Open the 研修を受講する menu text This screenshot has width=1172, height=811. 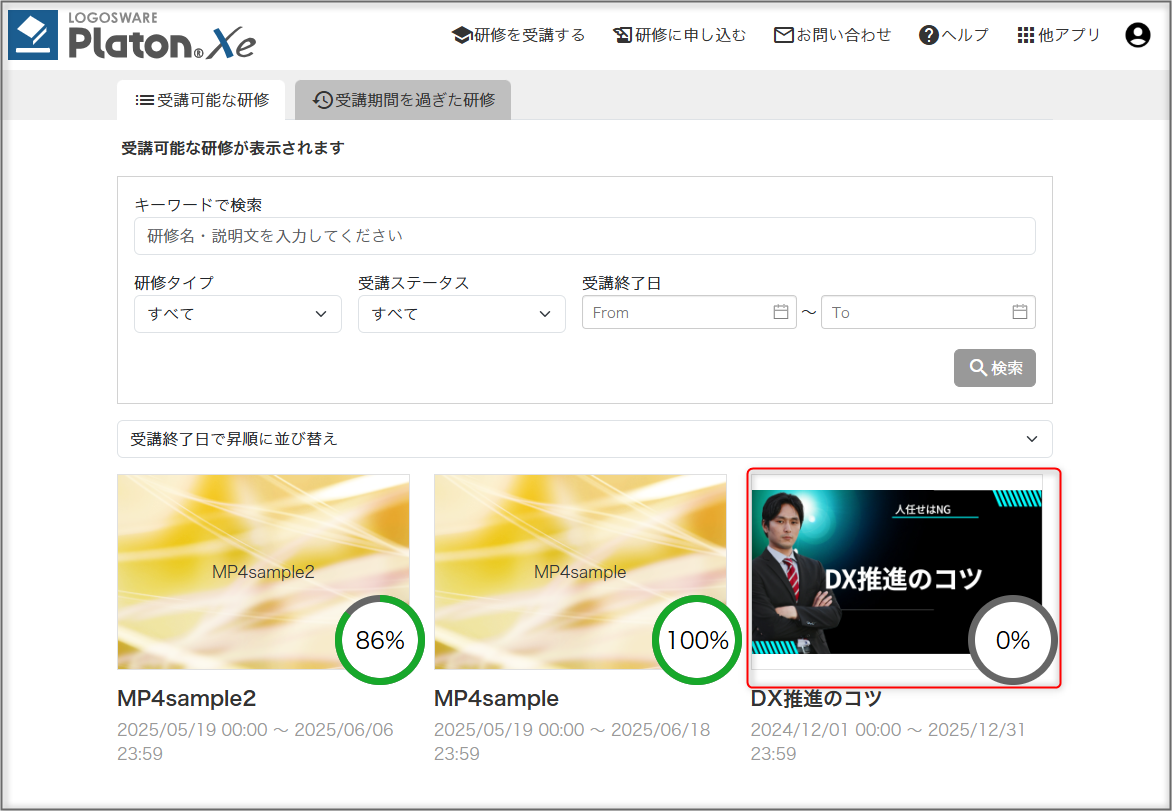click(x=530, y=35)
